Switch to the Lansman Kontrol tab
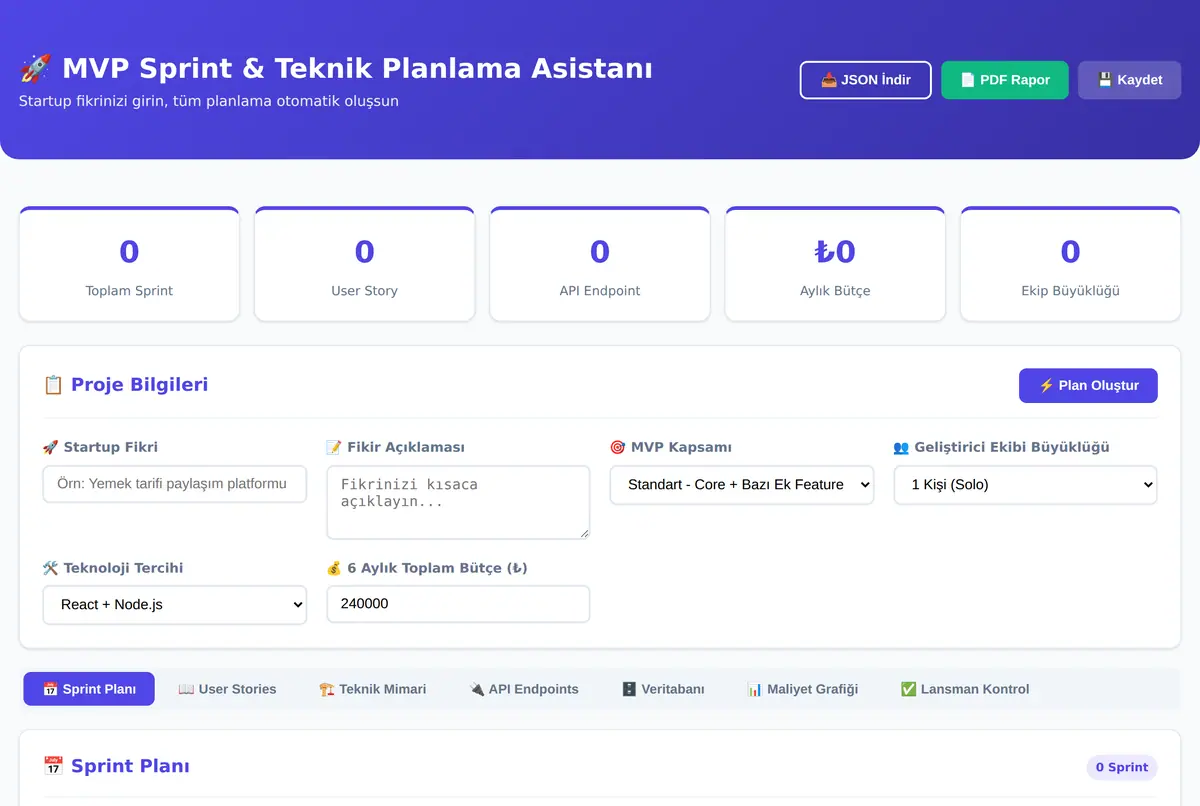 click(965, 689)
